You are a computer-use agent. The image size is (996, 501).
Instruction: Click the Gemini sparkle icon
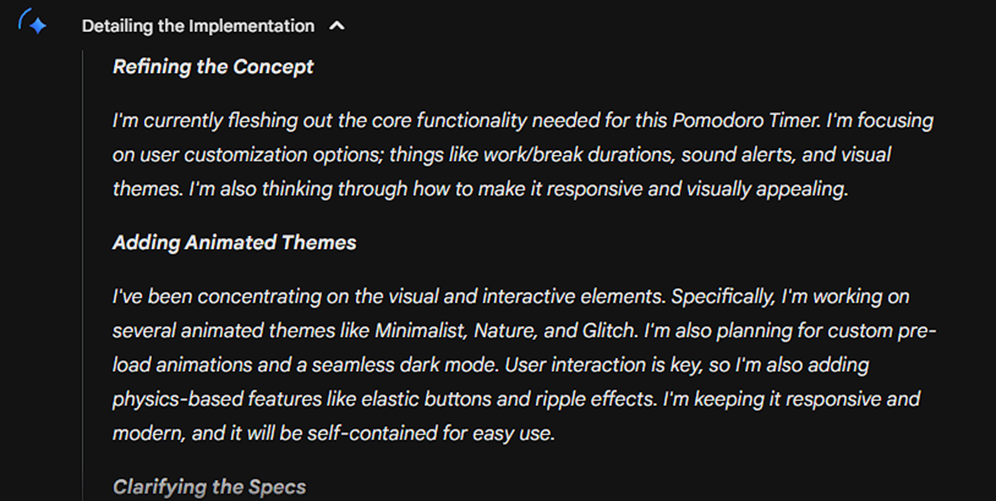pyautogui.click(x=33, y=24)
